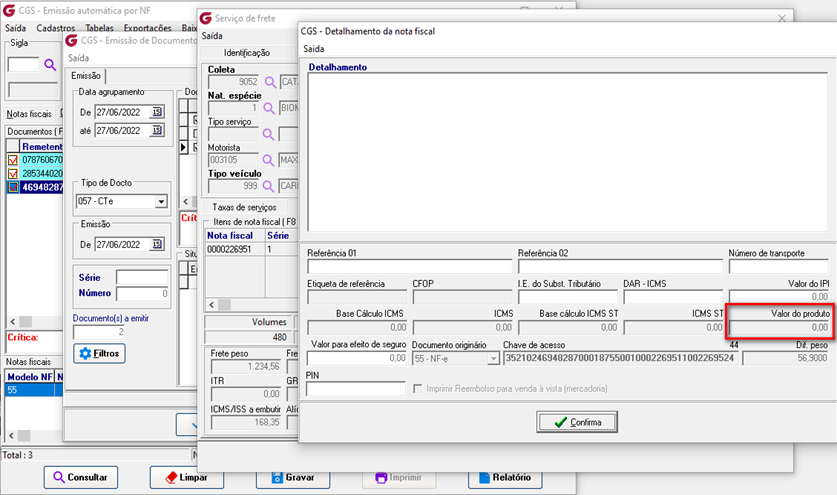Click the Relatório button
The image size is (837, 495).
coord(505,477)
